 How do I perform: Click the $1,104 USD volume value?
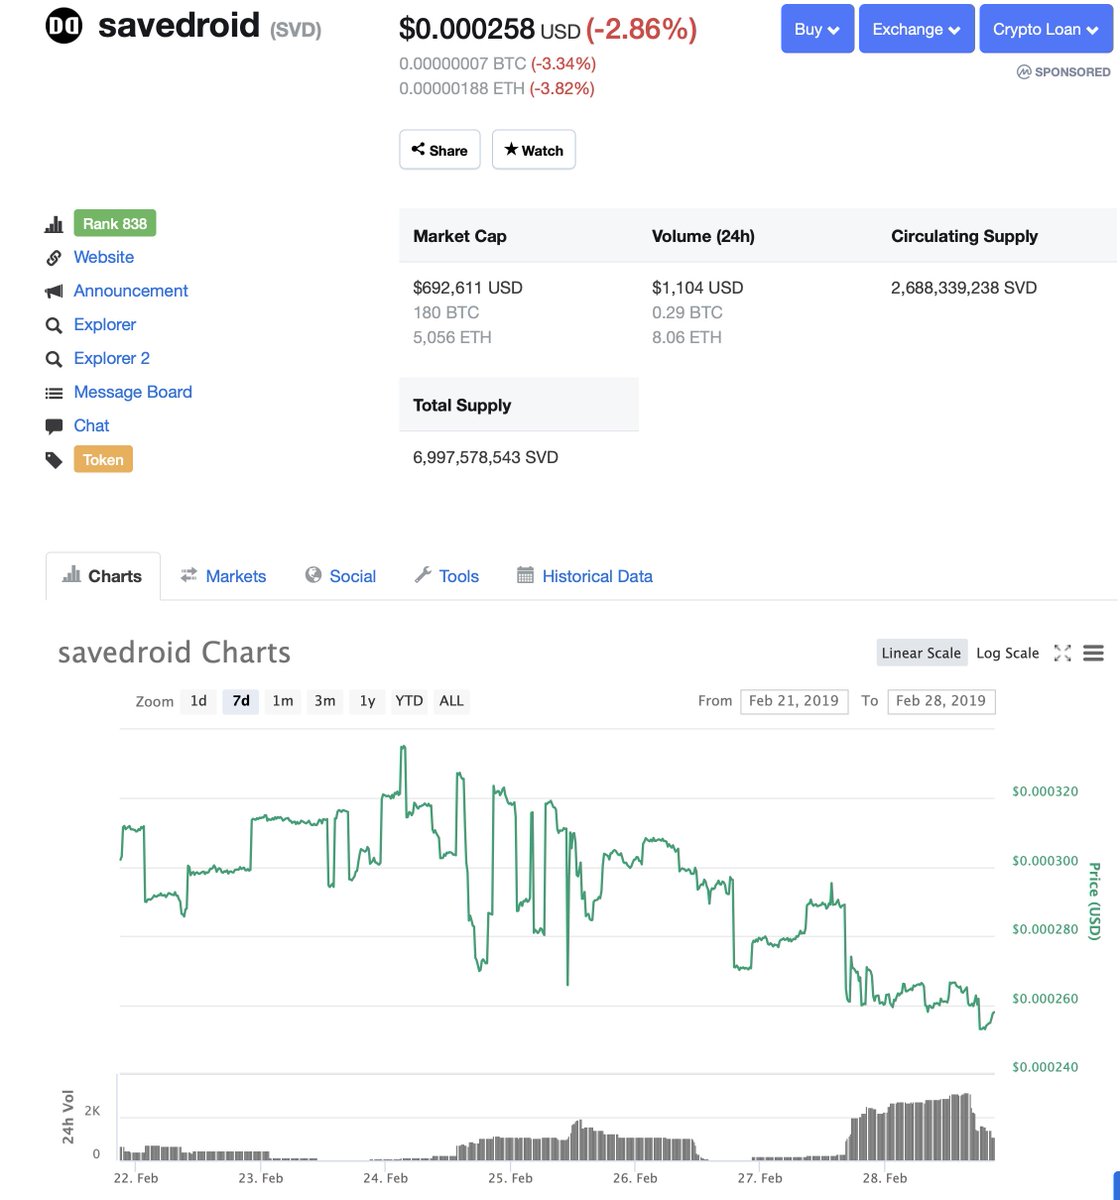[x=698, y=288]
